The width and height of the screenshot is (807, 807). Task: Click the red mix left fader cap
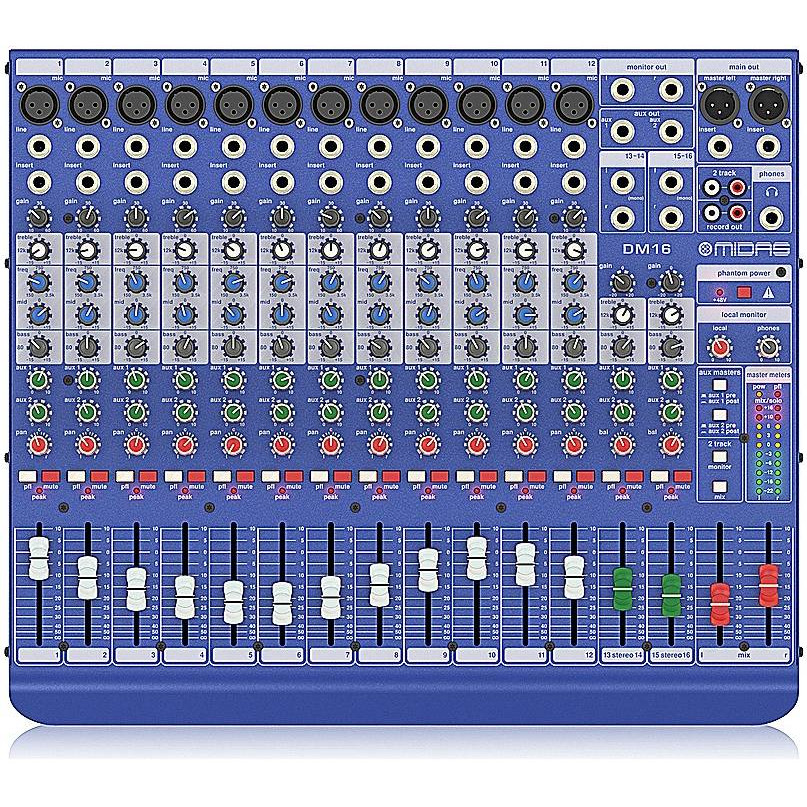point(720,604)
